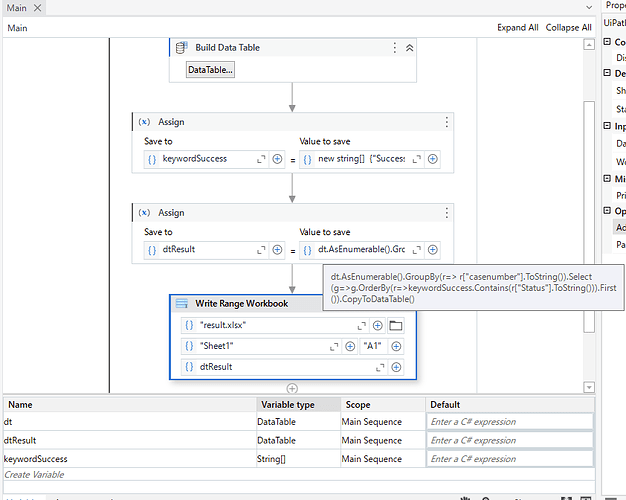The height and width of the screenshot is (500, 626).
Task: Click Variable type column header
Action: pyautogui.click(x=299, y=405)
